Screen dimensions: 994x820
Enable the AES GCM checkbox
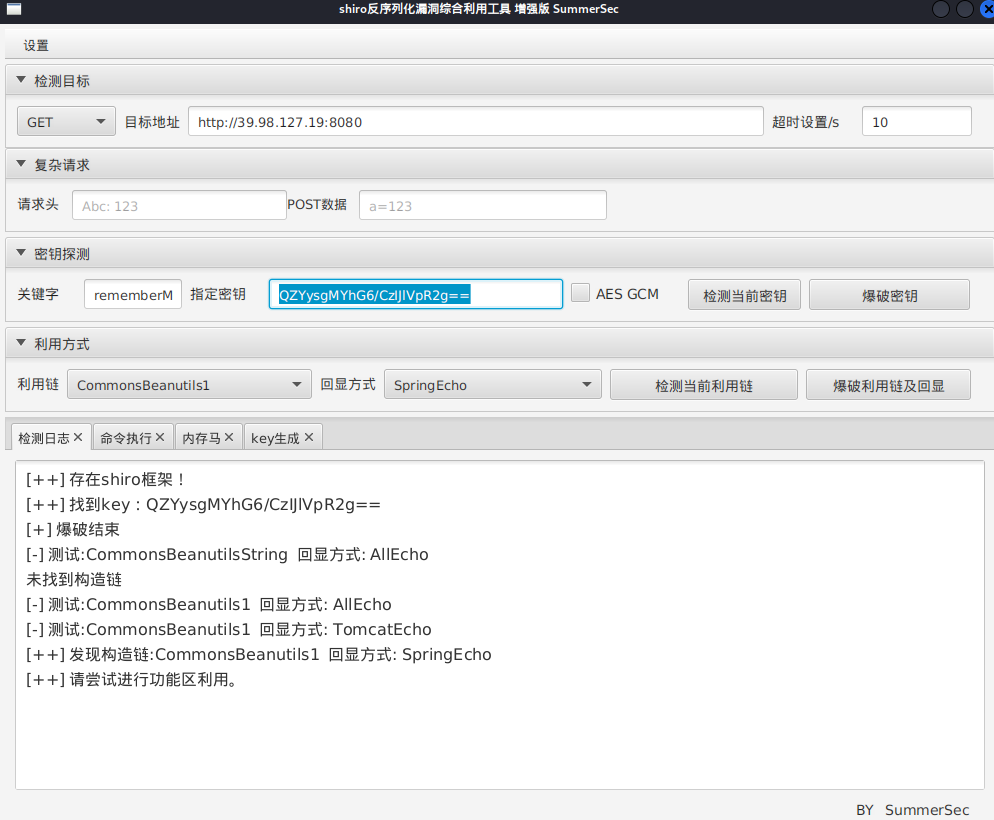pyautogui.click(x=580, y=293)
